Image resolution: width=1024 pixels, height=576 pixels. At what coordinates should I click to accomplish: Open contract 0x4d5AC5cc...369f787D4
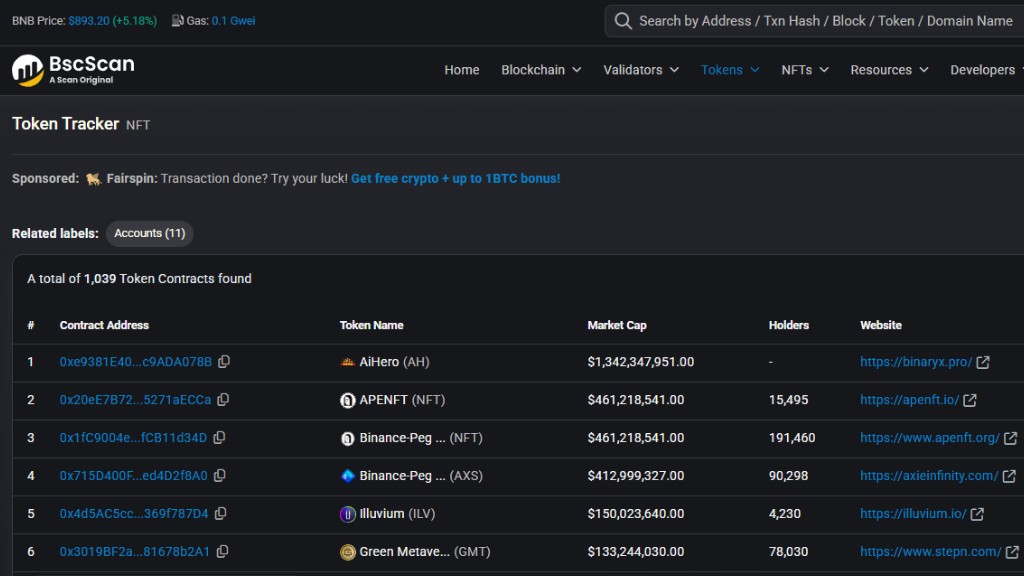(x=134, y=513)
